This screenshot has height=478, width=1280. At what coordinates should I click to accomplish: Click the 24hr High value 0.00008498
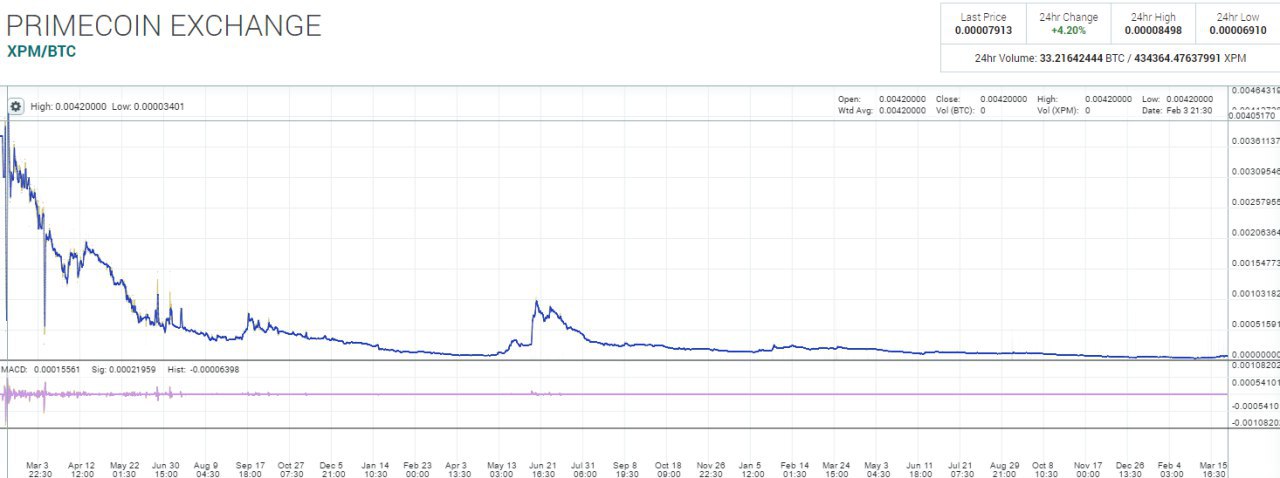click(x=1153, y=31)
